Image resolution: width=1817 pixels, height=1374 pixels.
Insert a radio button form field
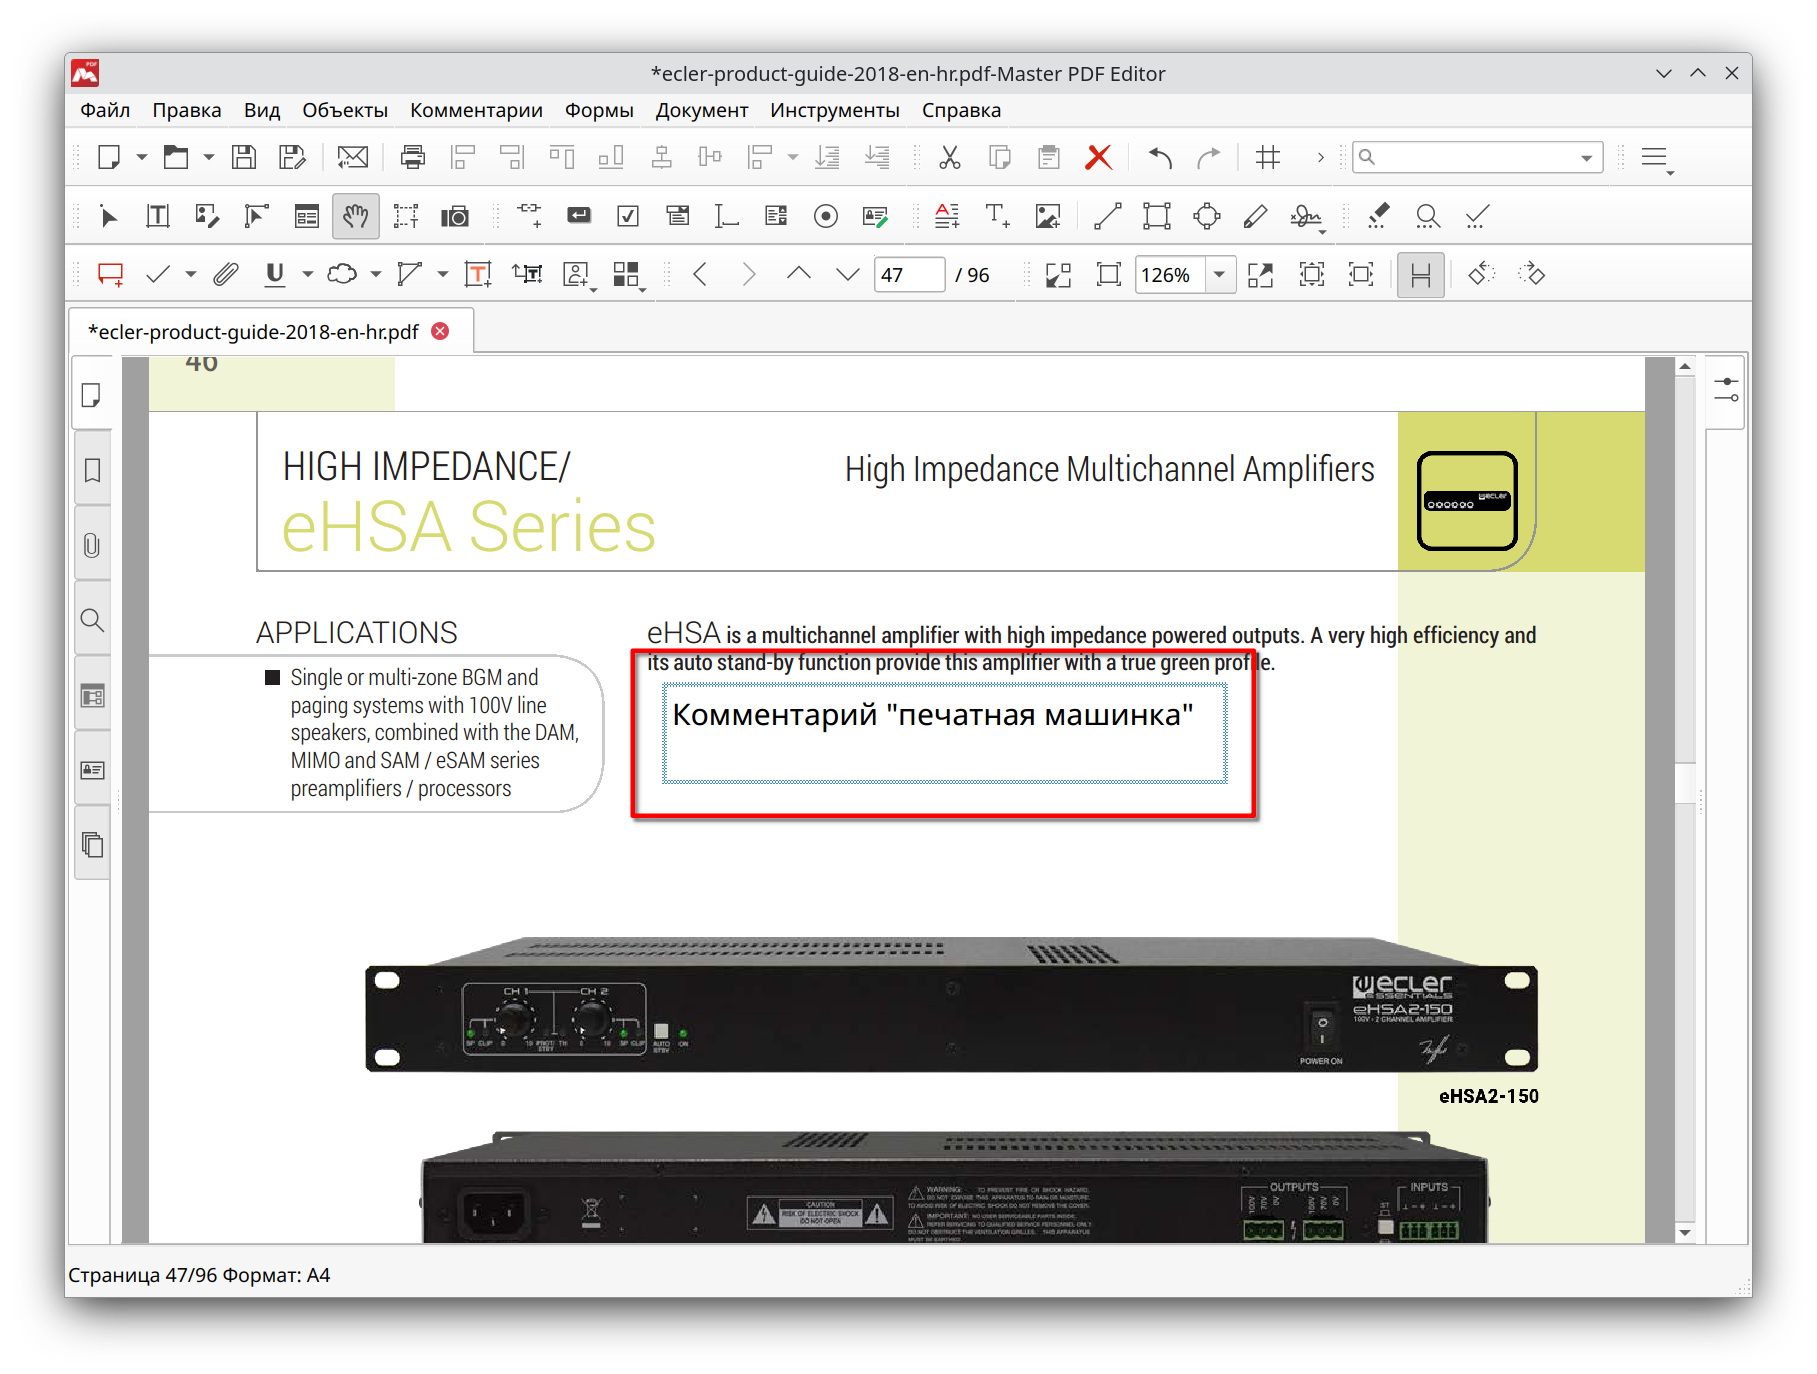[x=826, y=216]
